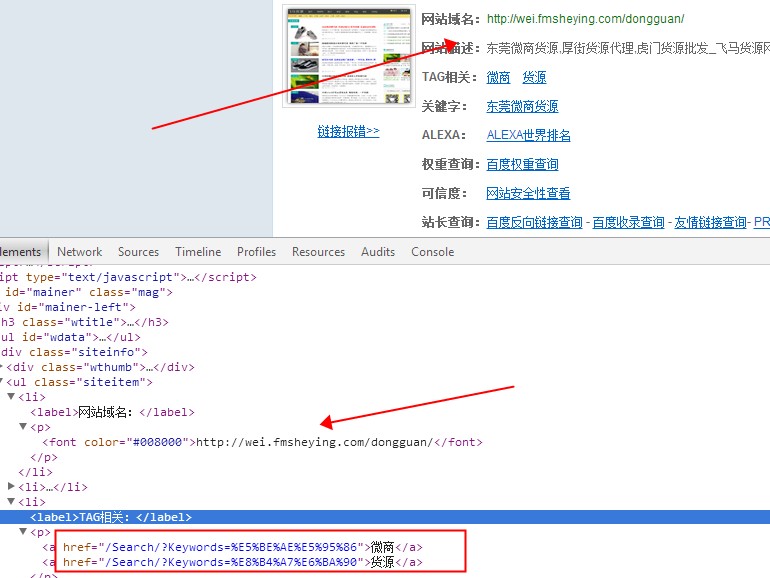Click the 链接报错>> link under thumbnail
Viewport: 770px width, 578px height.
click(348, 131)
